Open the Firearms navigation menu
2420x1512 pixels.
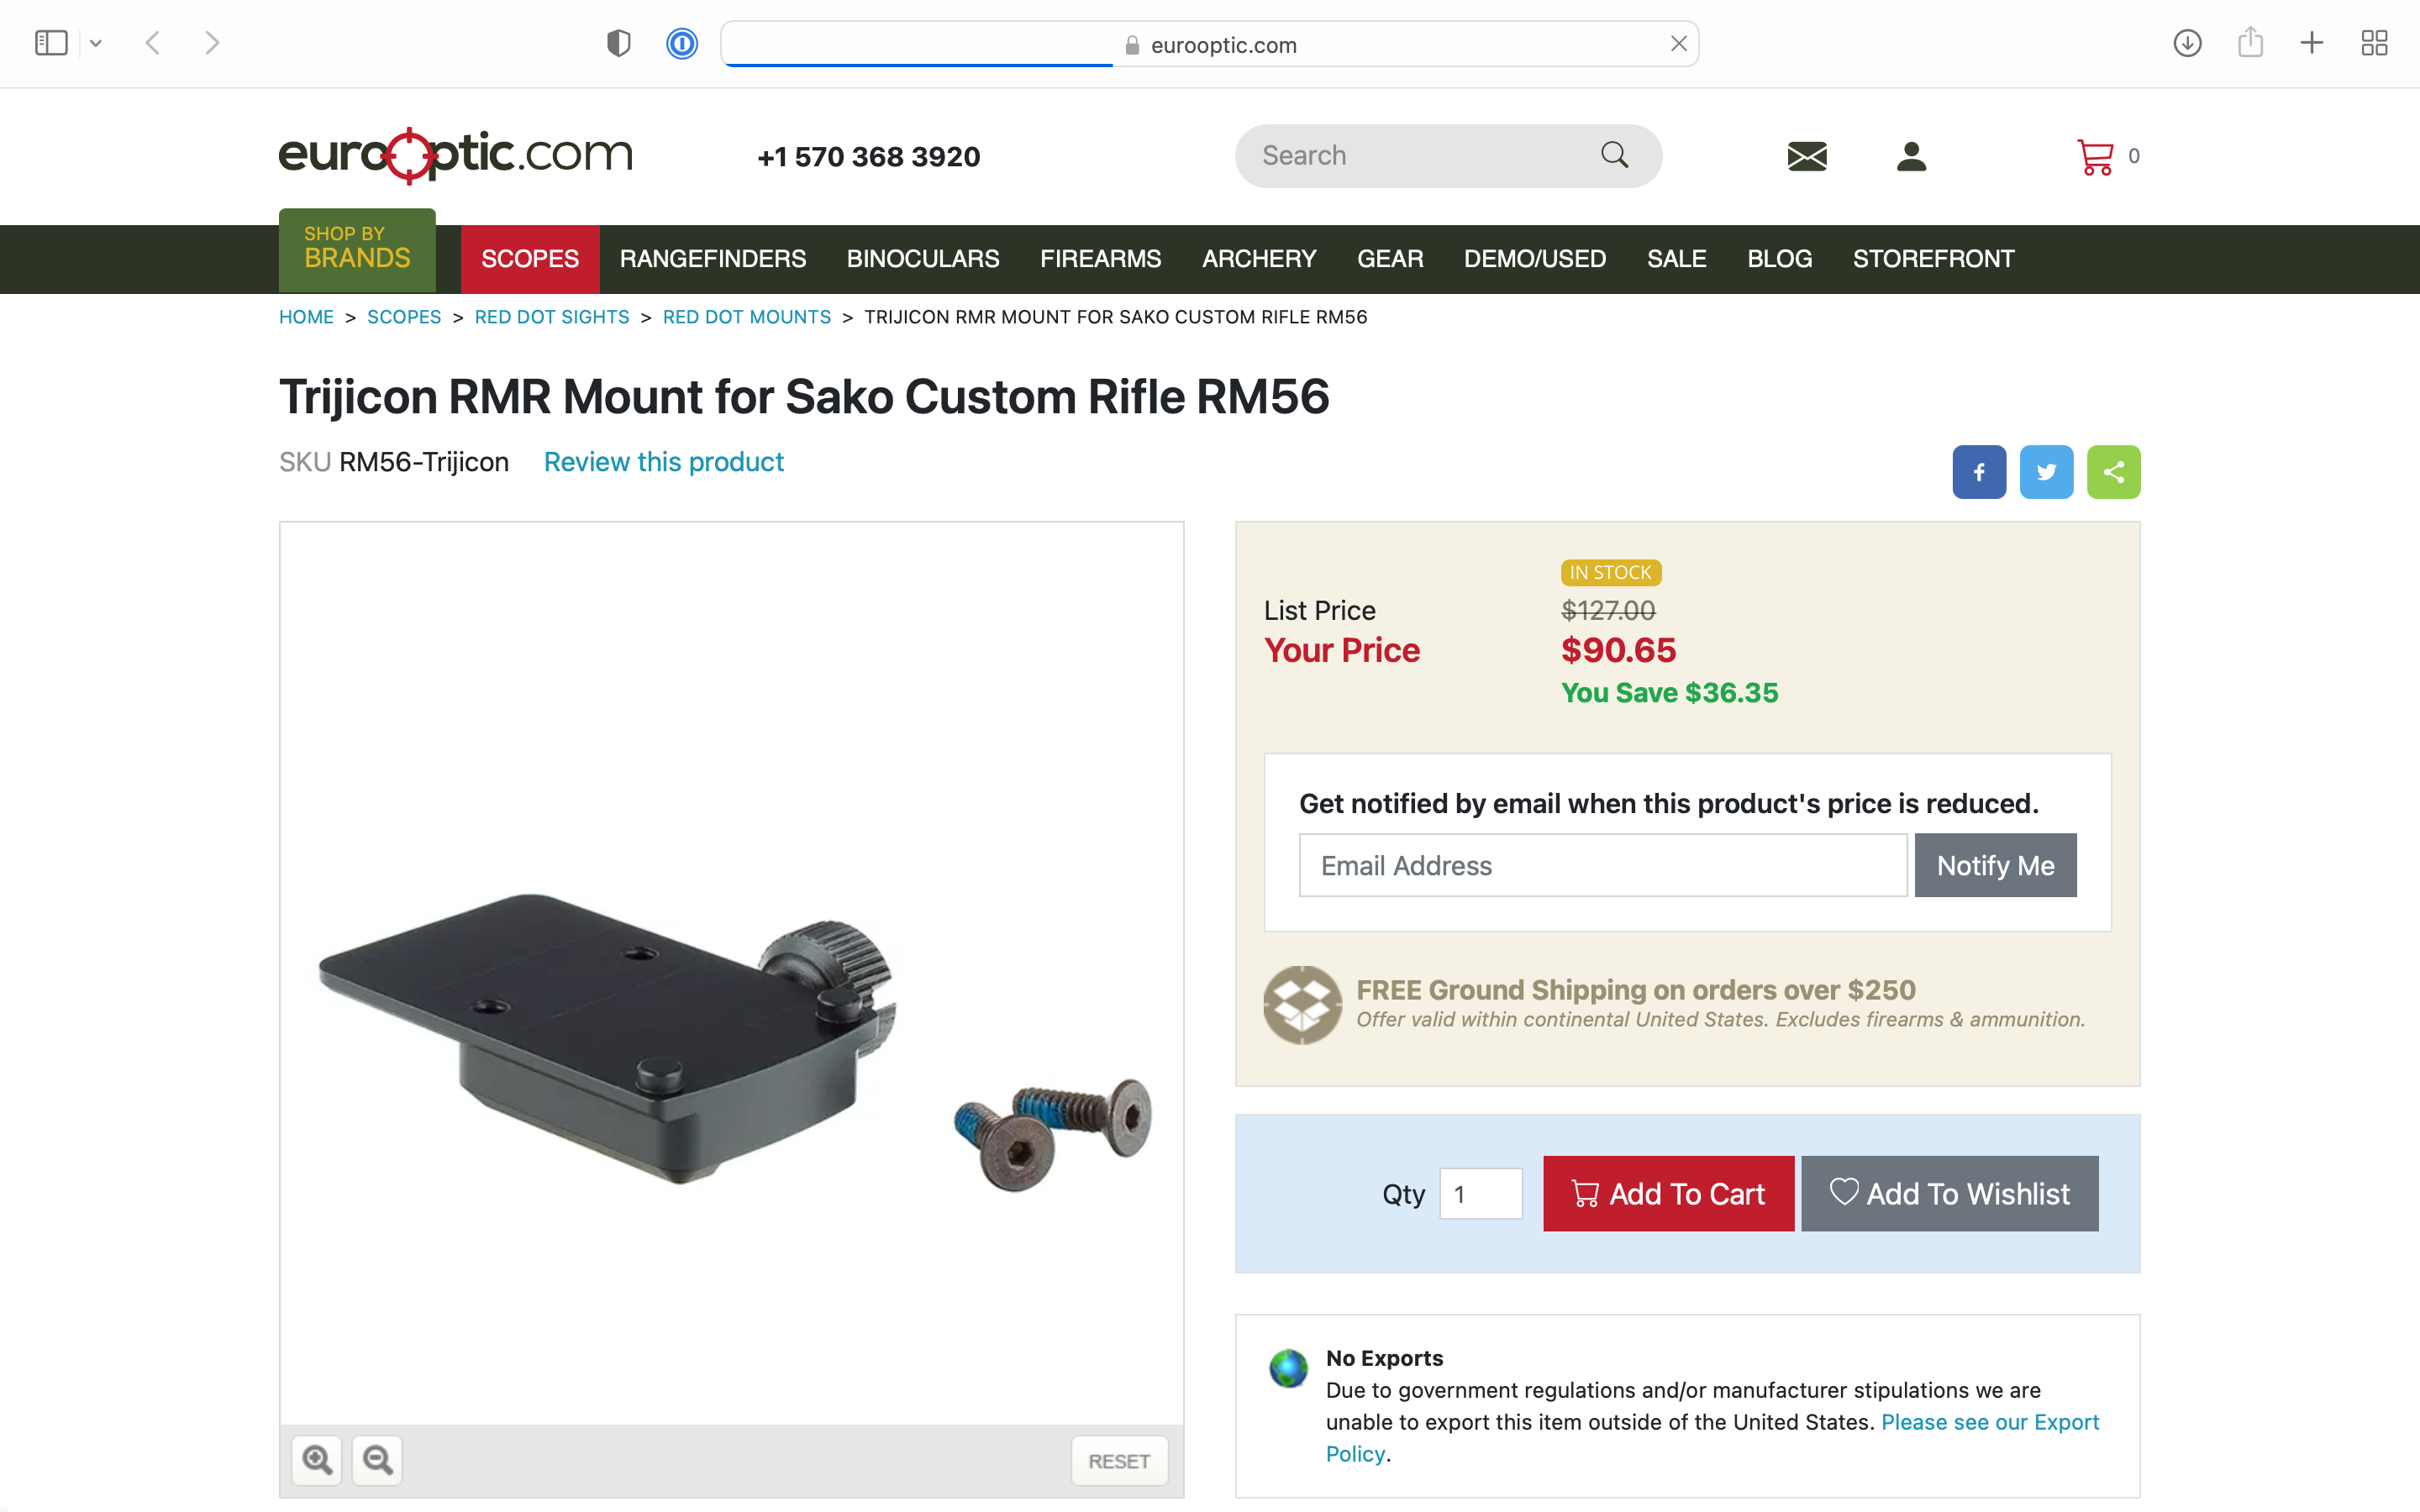click(x=1100, y=259)
